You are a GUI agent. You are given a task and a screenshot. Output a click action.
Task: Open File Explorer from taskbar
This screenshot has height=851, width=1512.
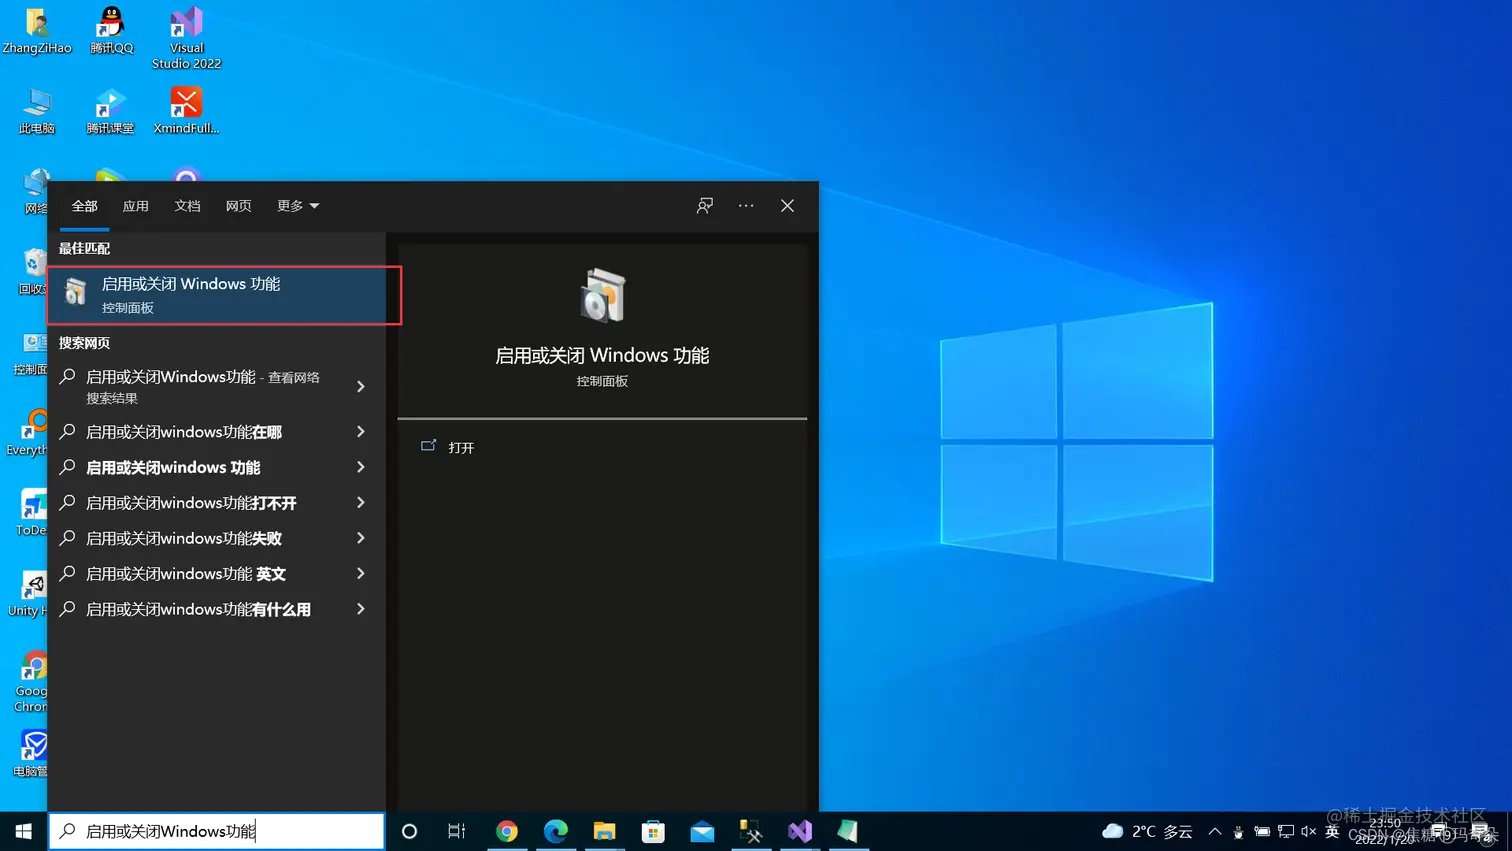[604, 831]
